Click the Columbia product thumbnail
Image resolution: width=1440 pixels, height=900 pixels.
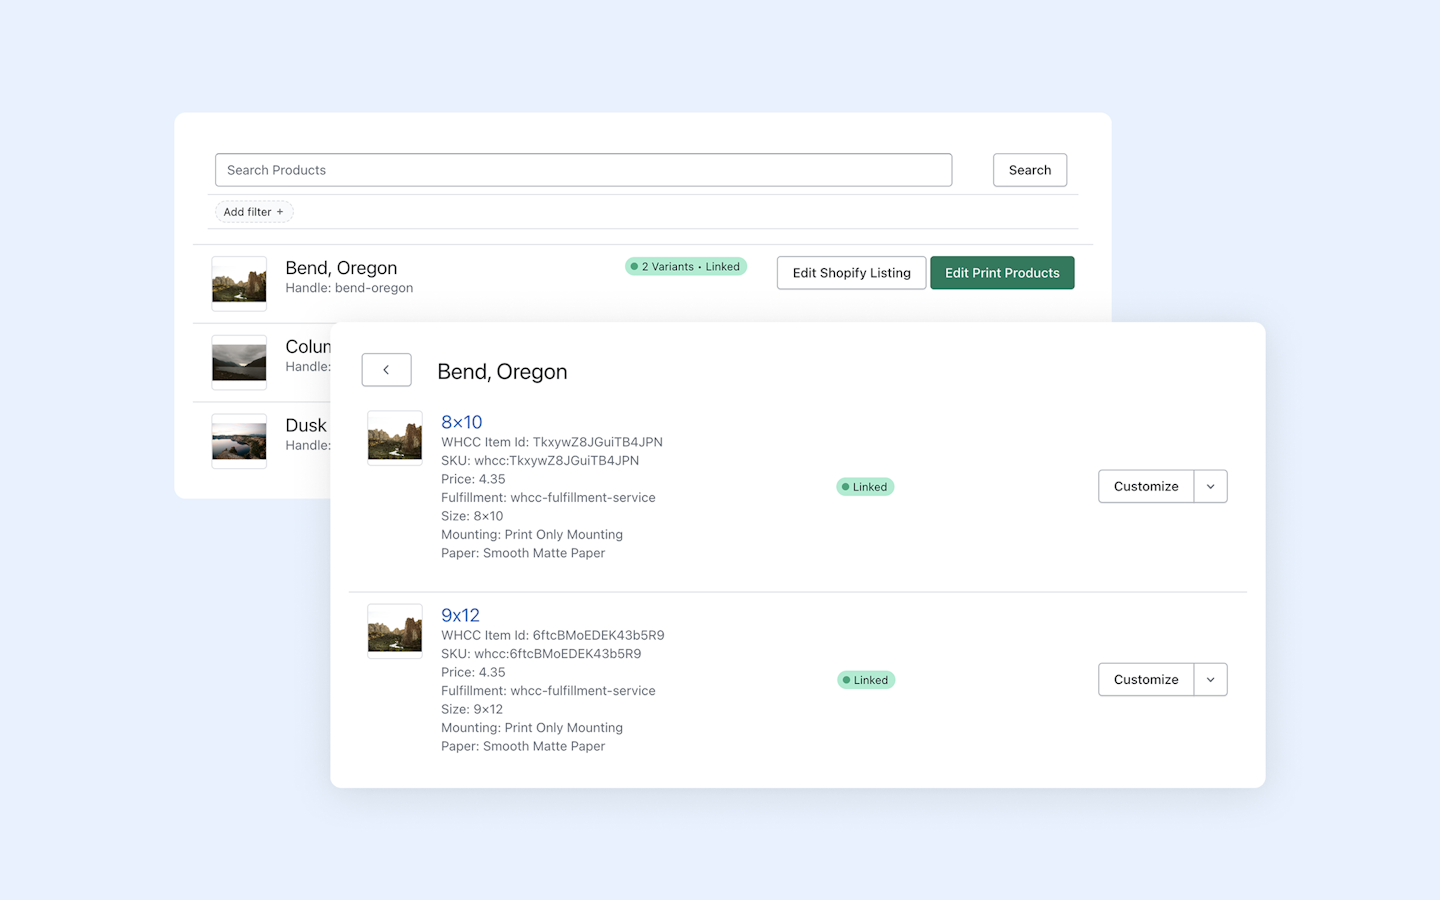(x=238, y=362)
